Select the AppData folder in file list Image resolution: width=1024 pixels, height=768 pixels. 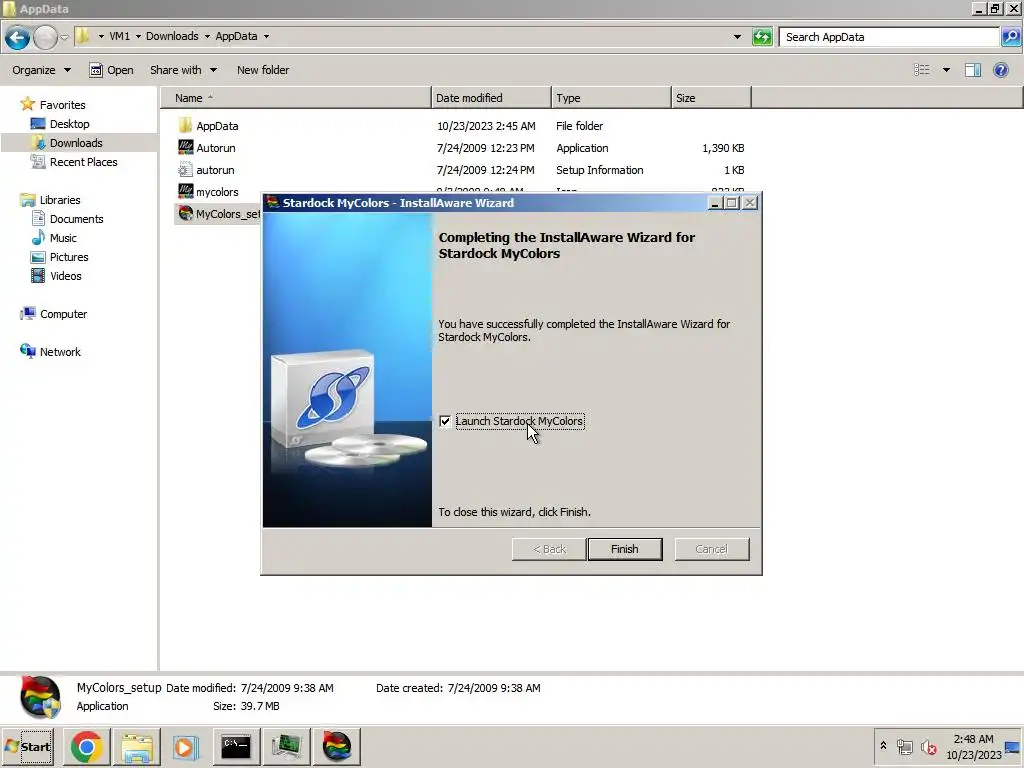pyautogui.click(x=217, y=126)
